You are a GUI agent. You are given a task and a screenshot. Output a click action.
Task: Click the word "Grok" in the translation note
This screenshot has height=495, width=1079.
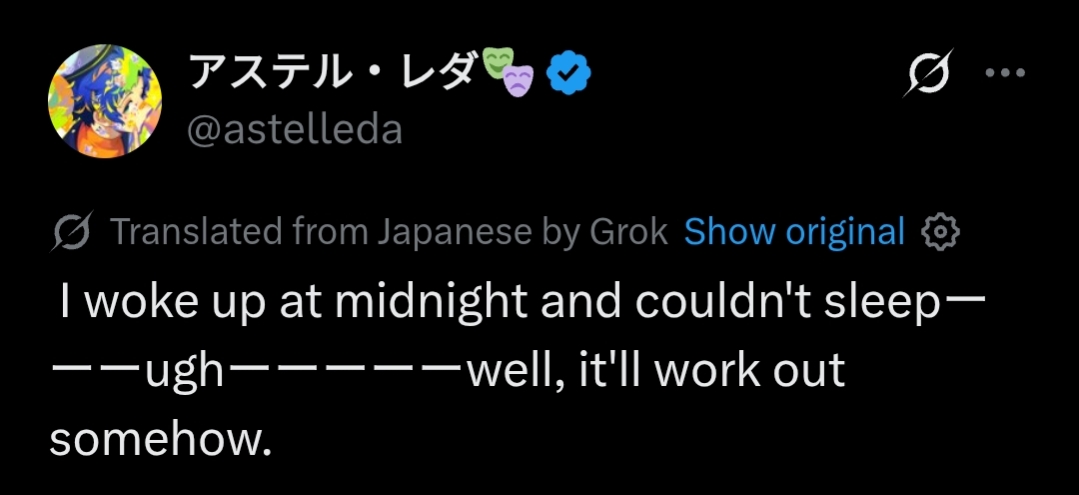pos(628,232)
